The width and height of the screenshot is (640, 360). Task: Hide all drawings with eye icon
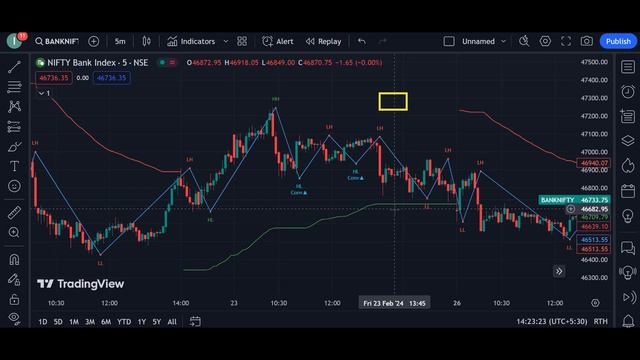pos(14,318)
